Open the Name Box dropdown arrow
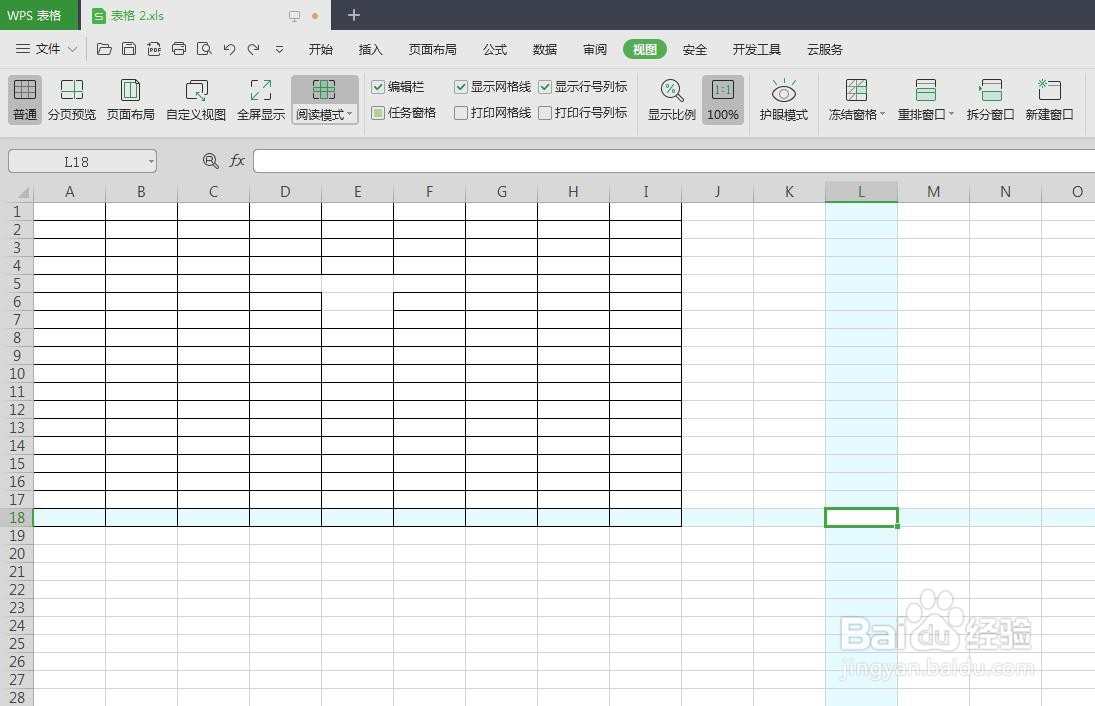Screen dimensions: 1095x706 pos(151,161)
